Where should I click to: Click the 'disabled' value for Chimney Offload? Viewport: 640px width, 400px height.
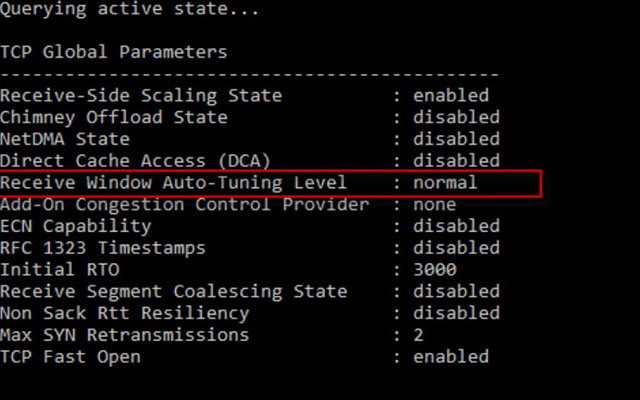click(456, 117)
